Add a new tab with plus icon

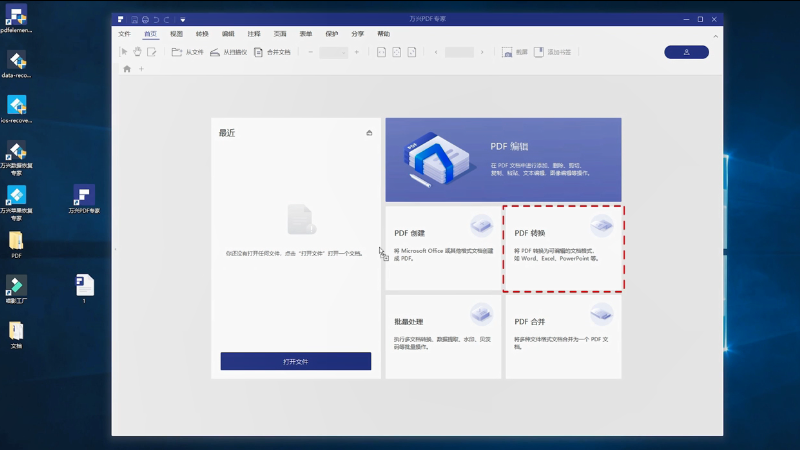pos(141,69)
